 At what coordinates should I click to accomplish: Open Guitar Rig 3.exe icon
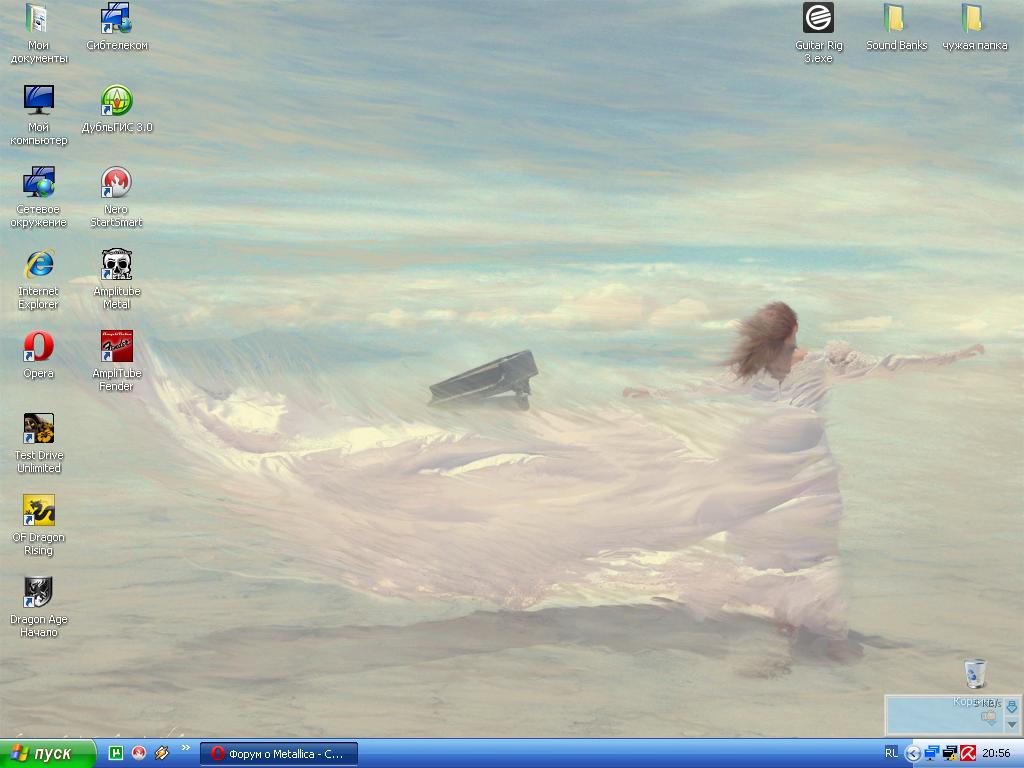pos(818,19)
